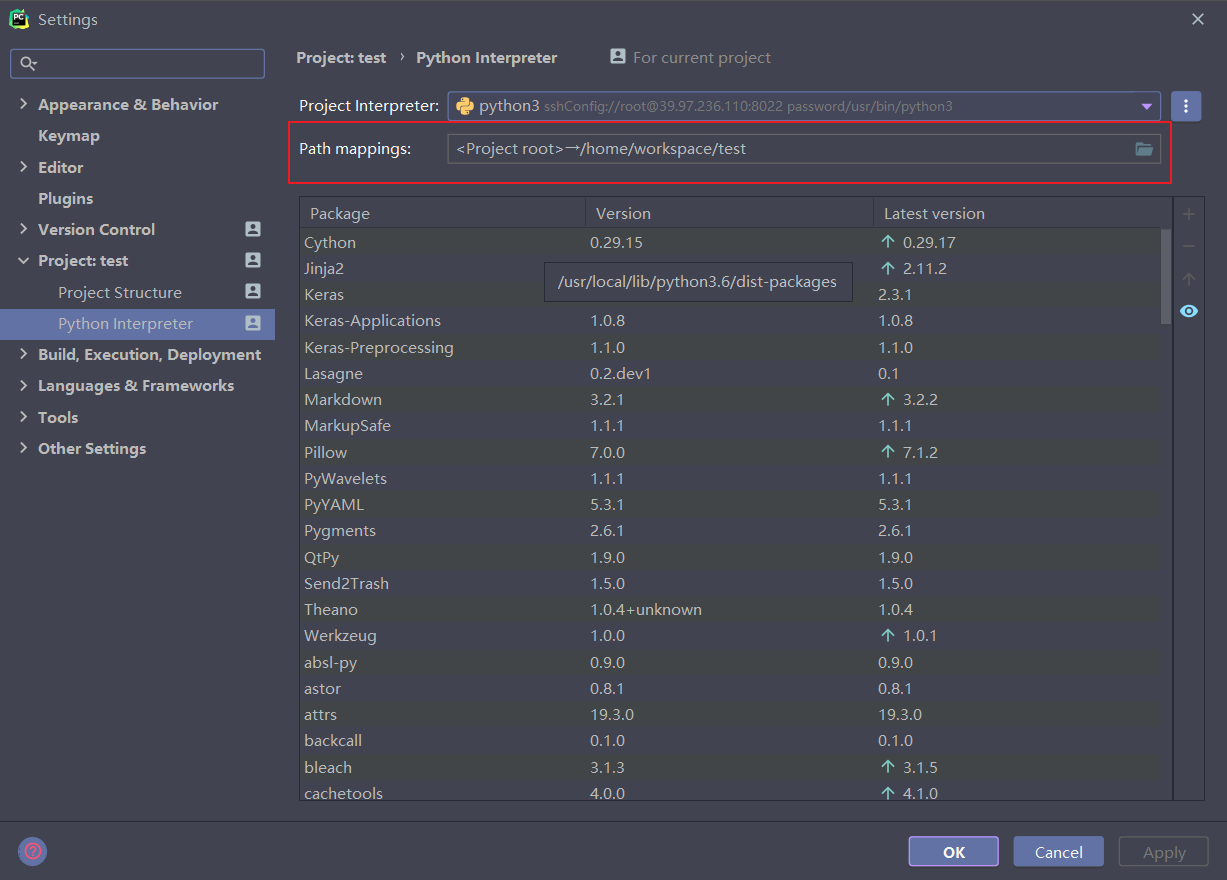Image resolution: width=1227 pixels, height=880 pixels.
Task: Select the Send2Trash package row
Action: coord(730,583)
